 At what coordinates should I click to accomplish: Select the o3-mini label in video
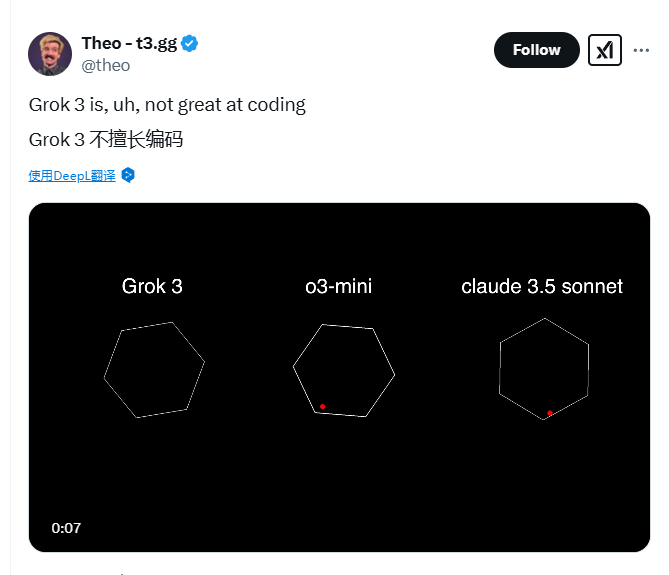tap(339, 286)
